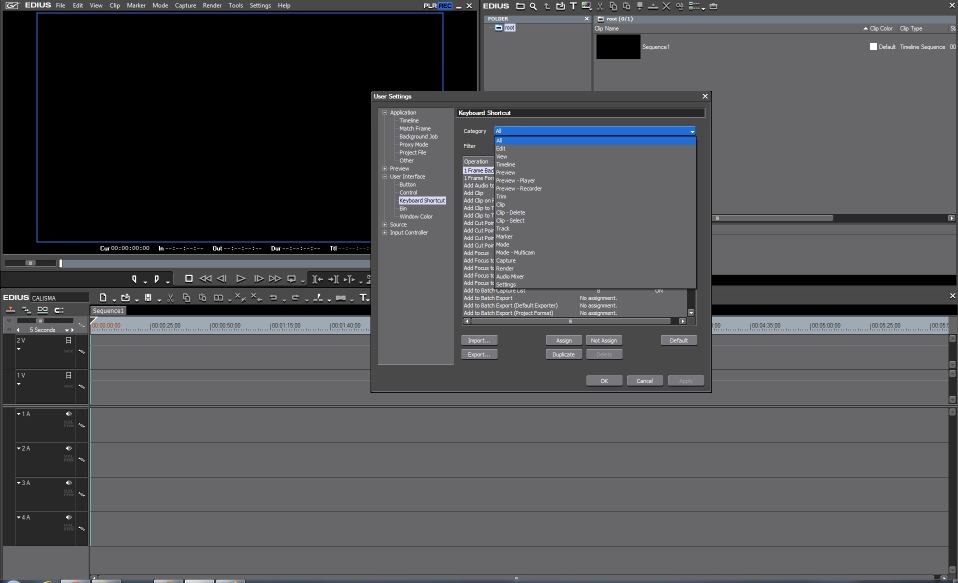
Task: Toggle mute eye on track 2A
Action: pyautogui.click(x=68, y=448)
